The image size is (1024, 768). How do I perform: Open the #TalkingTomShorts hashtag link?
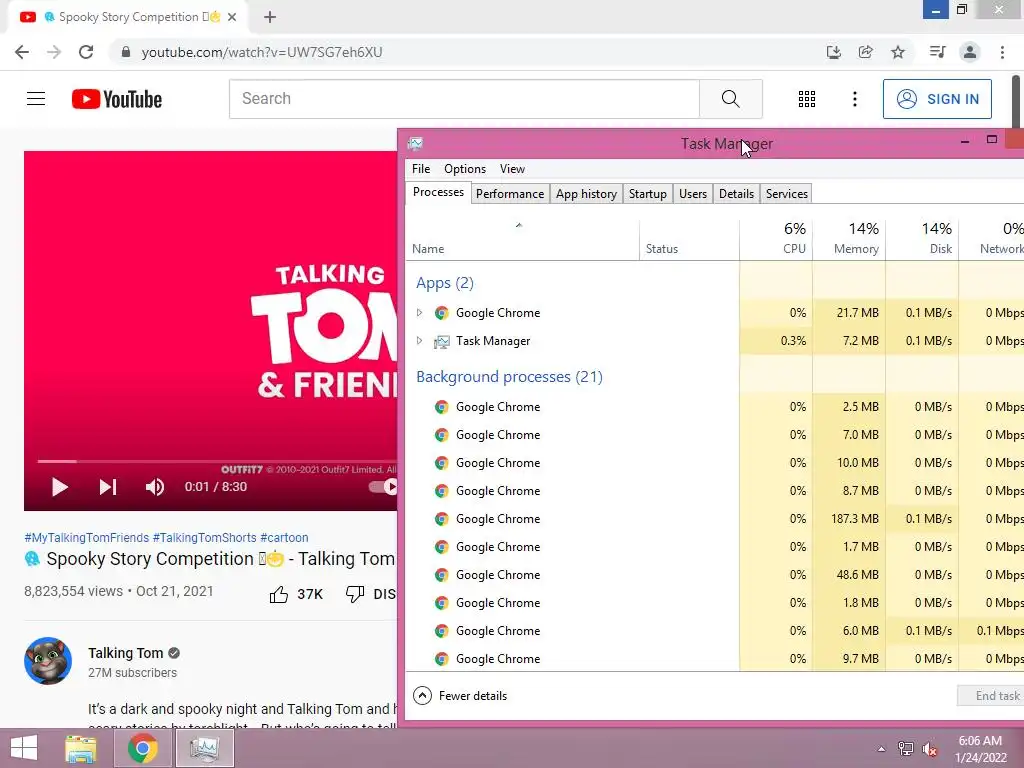204,537
